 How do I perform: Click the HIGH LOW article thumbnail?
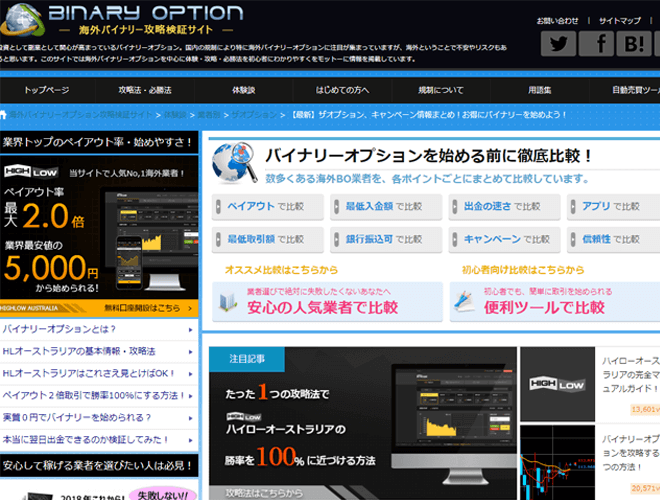[558, 384]
